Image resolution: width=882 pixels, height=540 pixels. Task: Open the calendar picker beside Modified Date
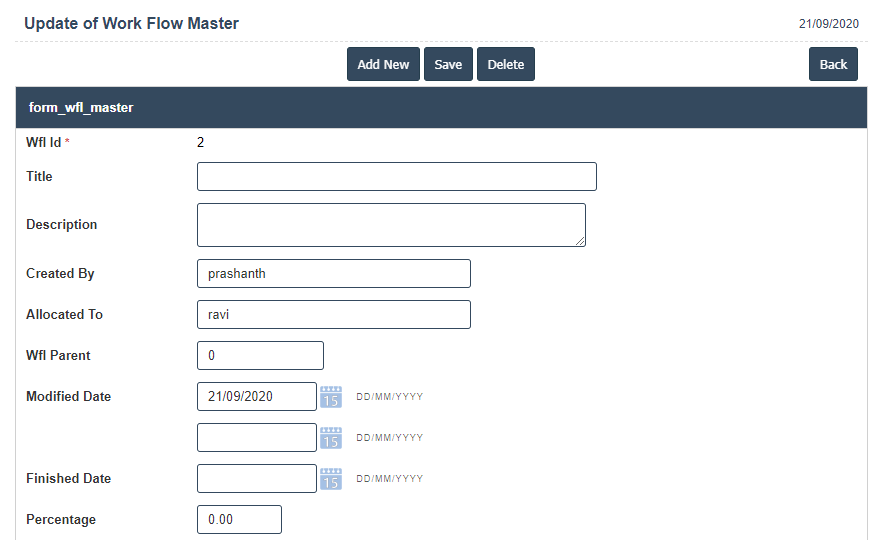(x=331, y=397)
